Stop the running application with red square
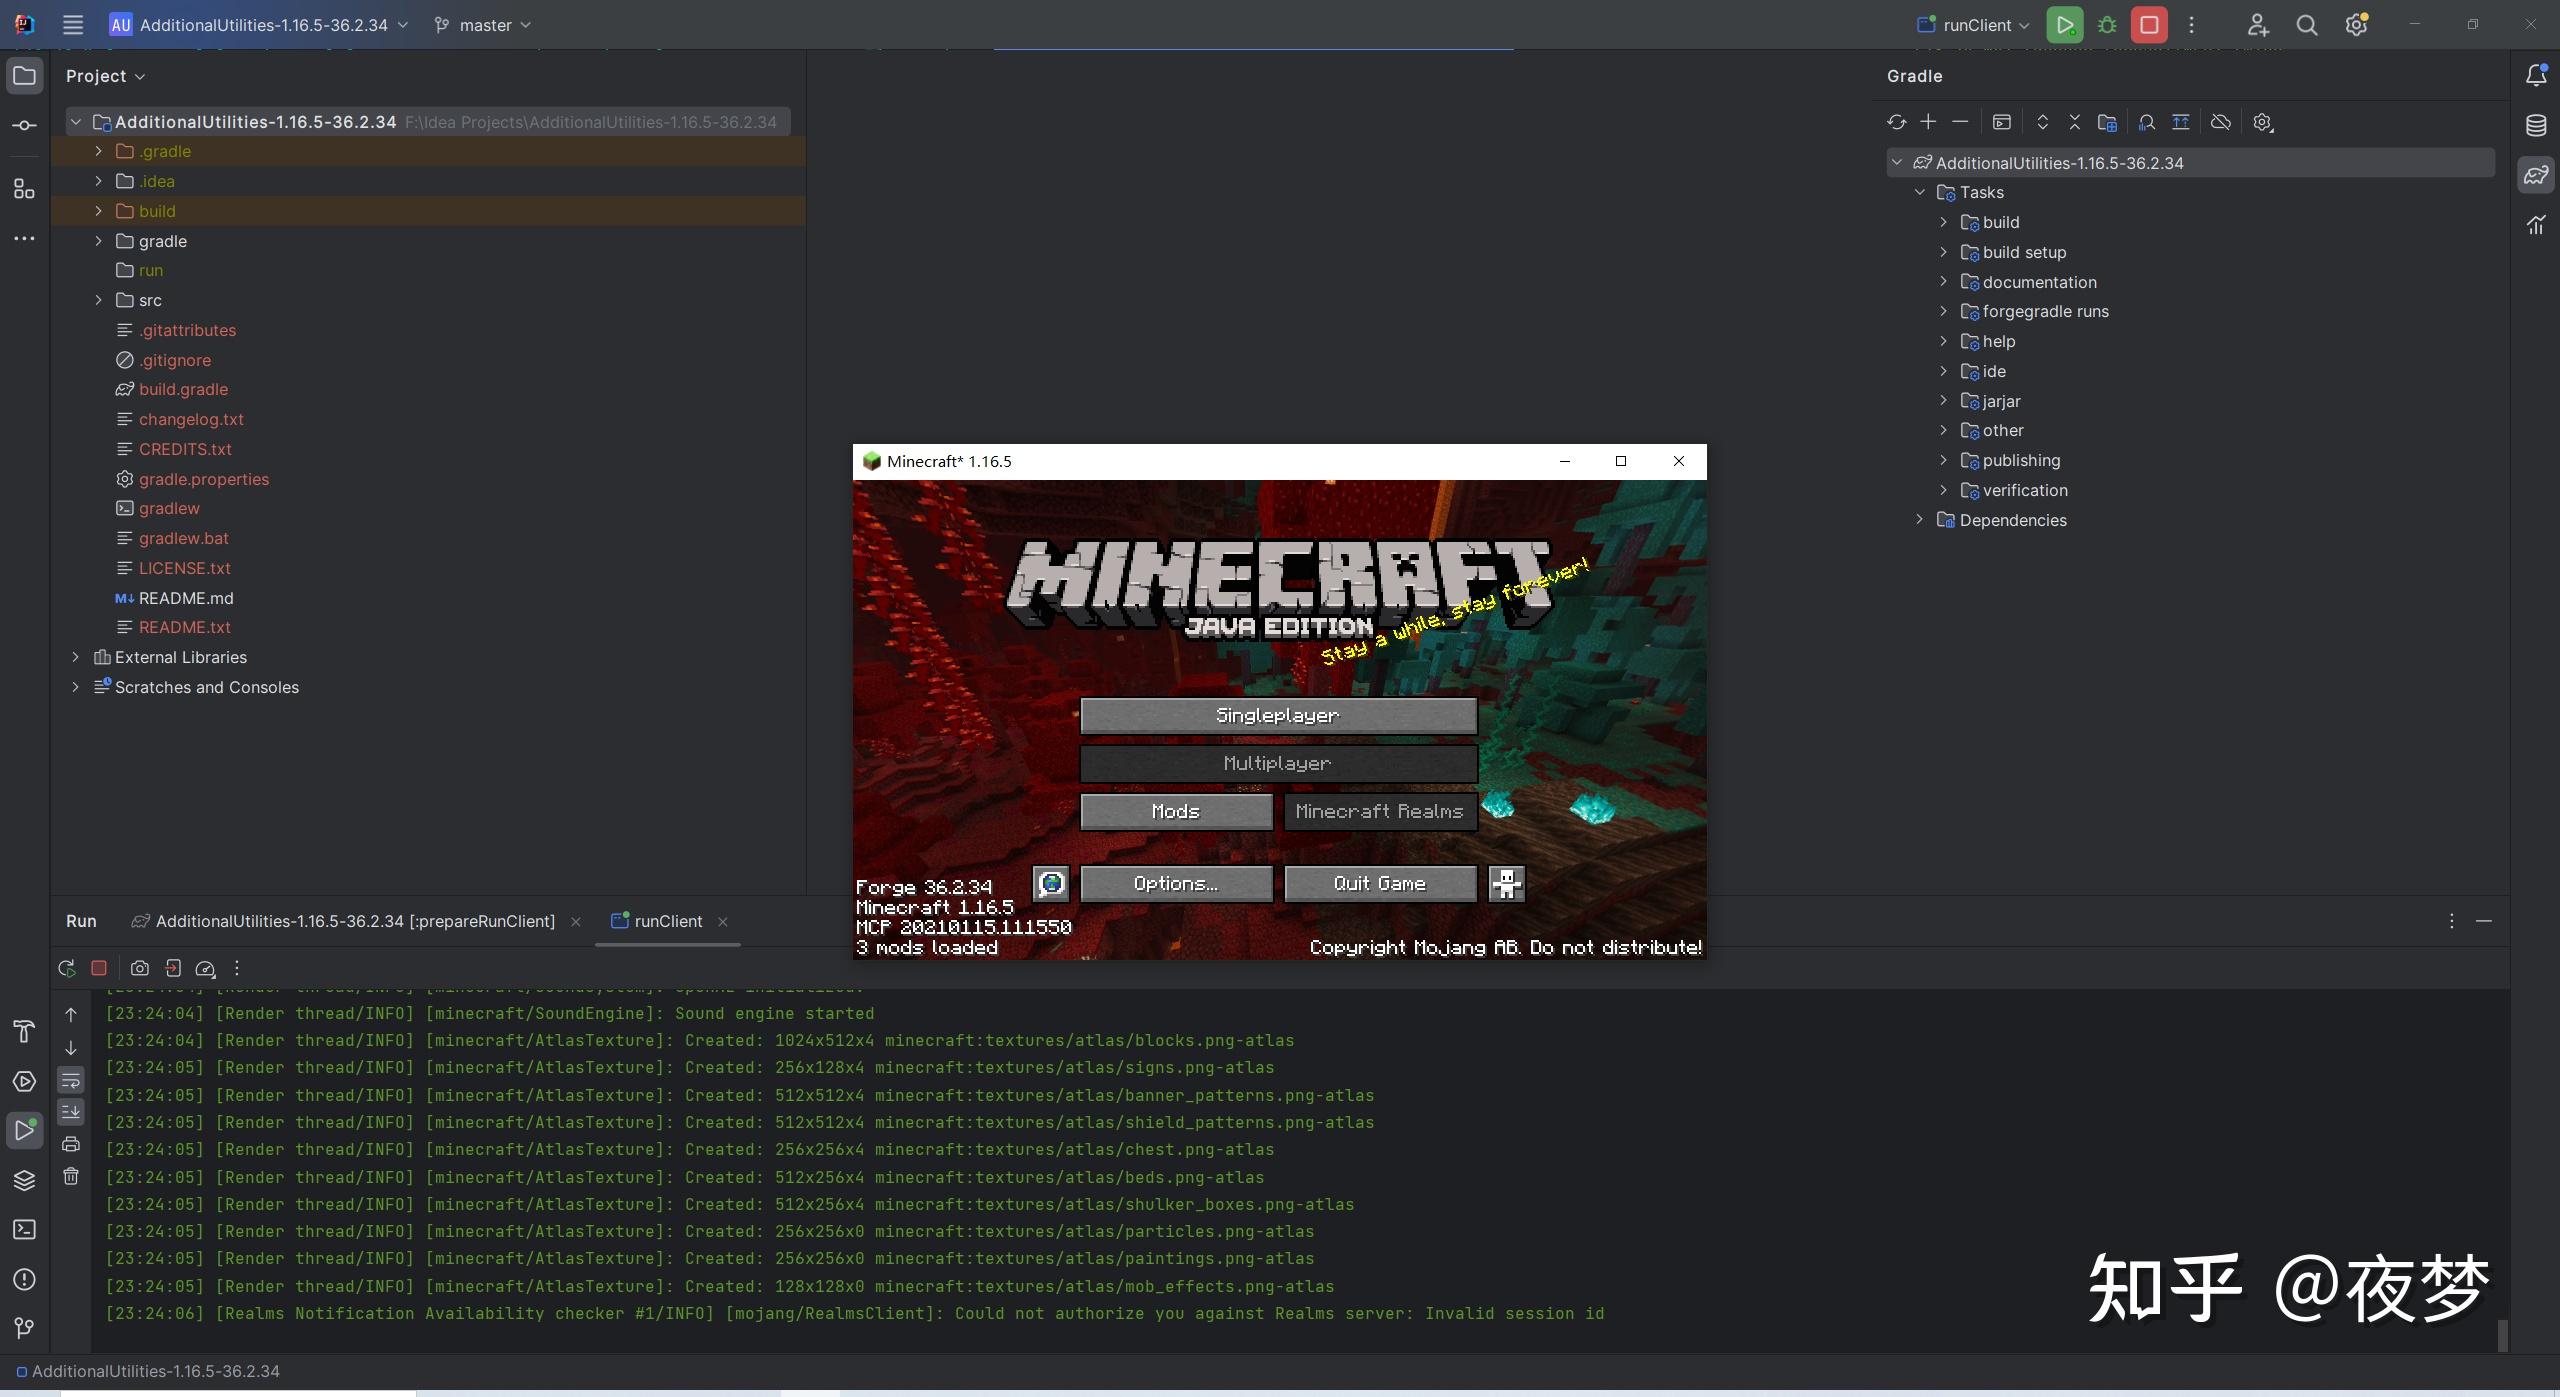 click(x=2148, y=25)
